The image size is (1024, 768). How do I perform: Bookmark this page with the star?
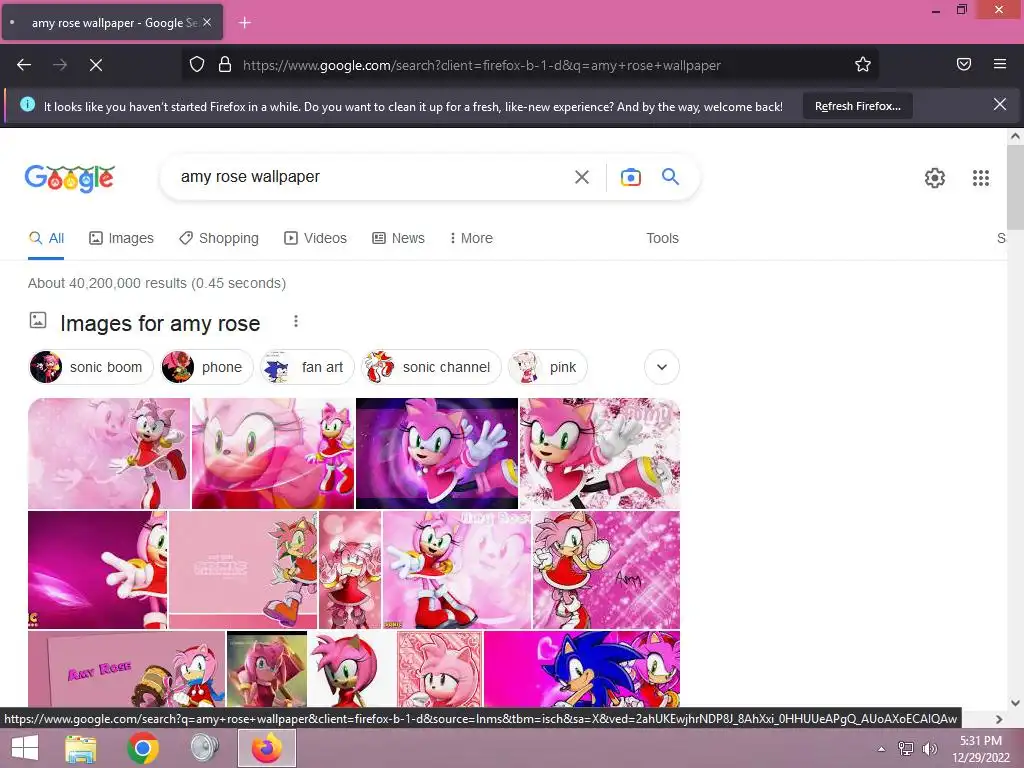coord(863,65)
